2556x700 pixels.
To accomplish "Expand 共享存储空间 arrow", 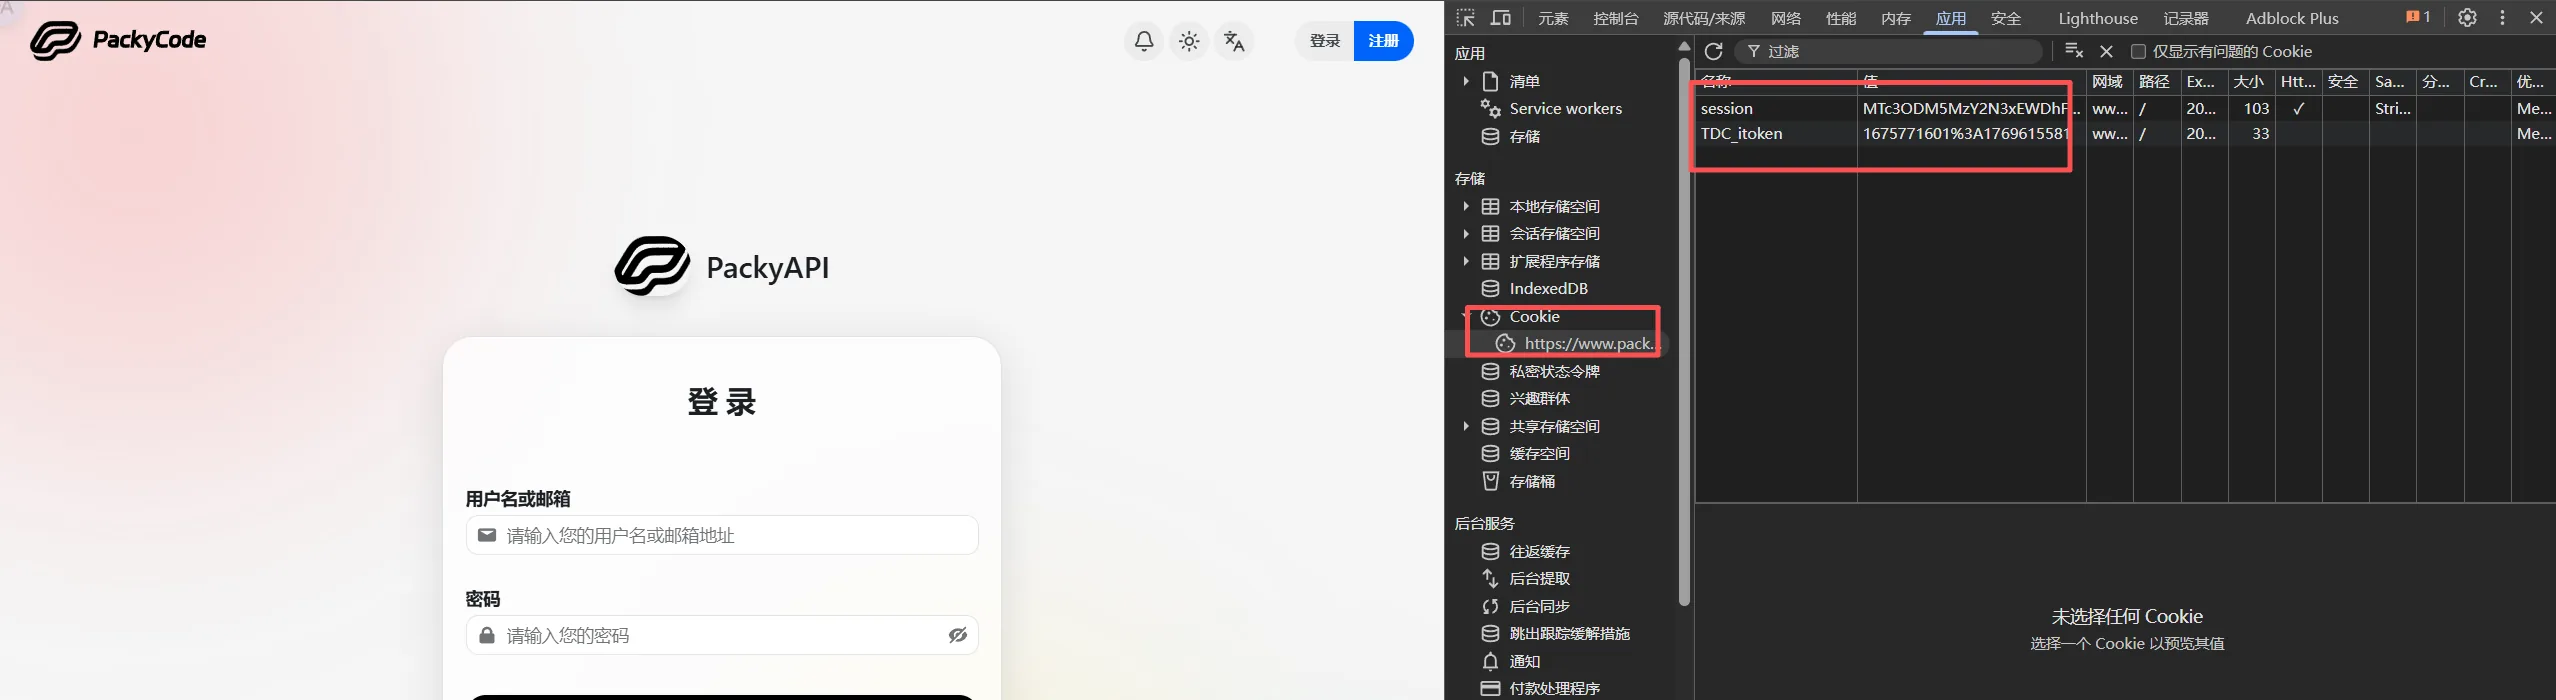I will click(1466, 426).
